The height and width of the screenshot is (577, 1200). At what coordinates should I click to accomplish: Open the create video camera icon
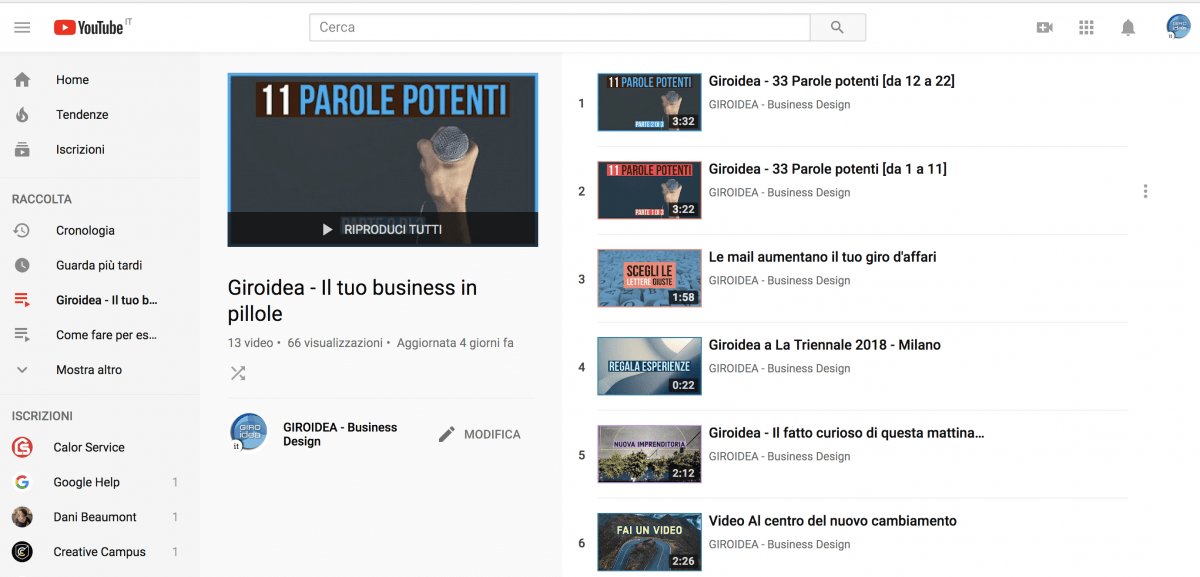[x=1045, y=28]
